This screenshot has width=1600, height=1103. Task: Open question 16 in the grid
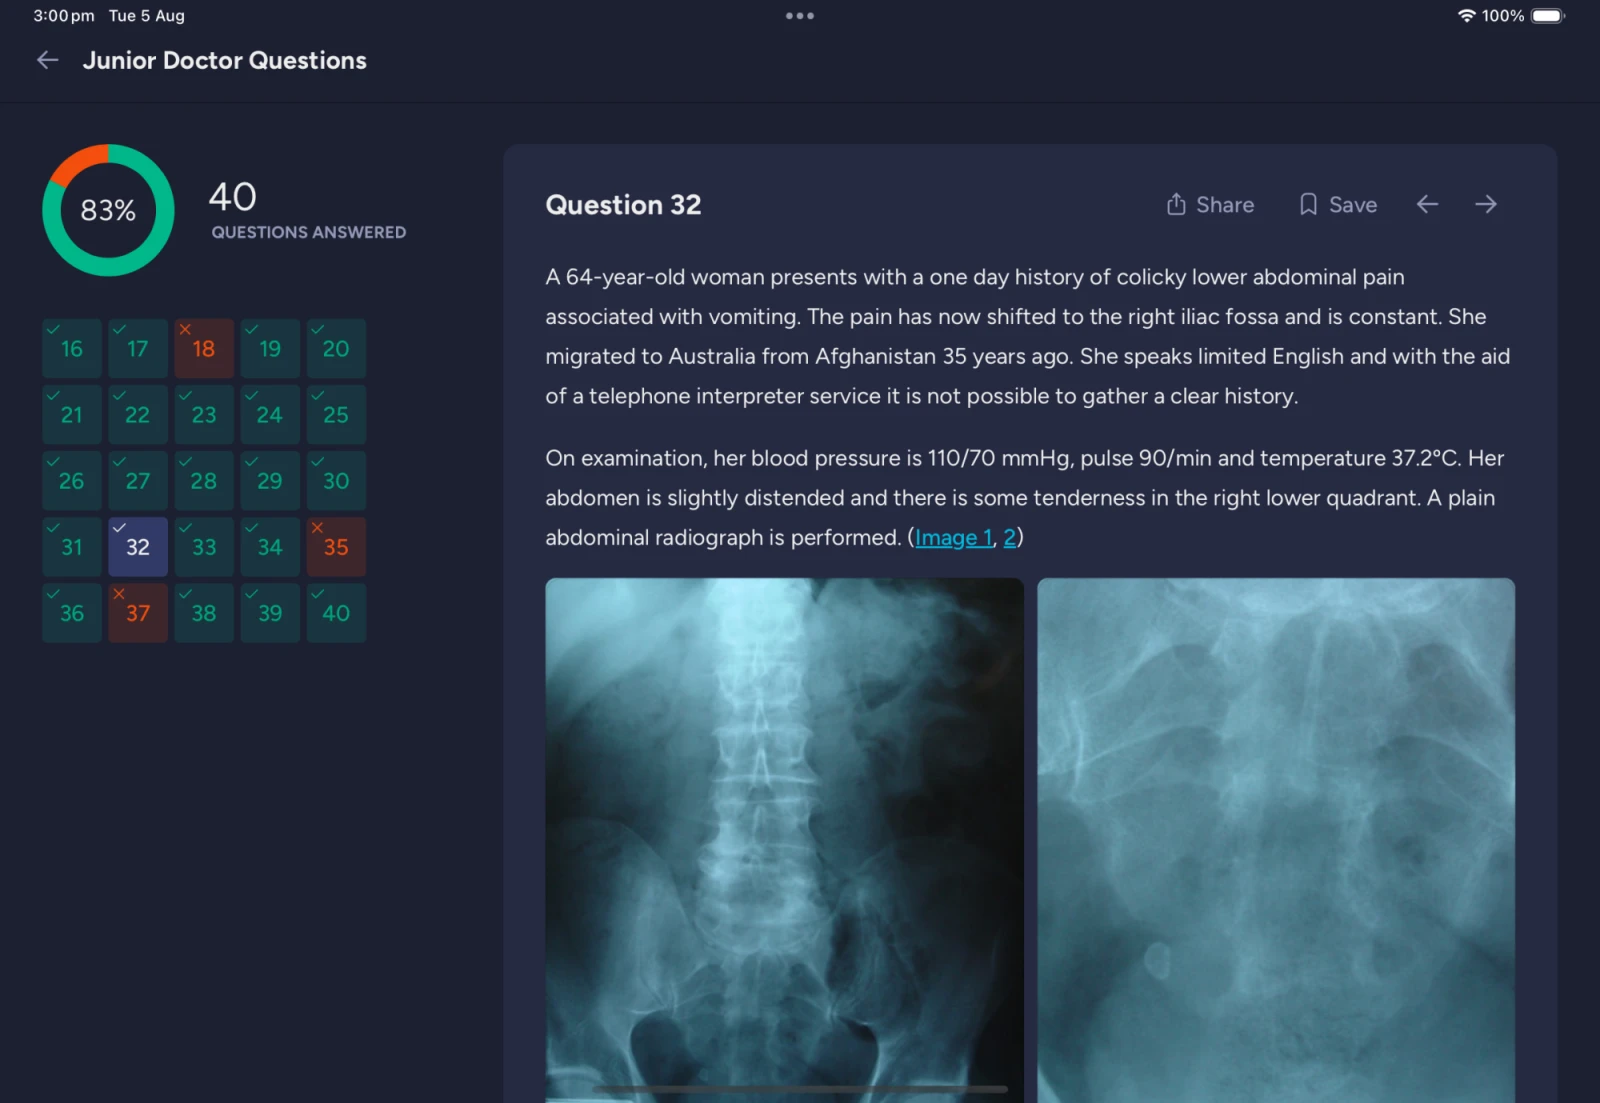[72, 348]
